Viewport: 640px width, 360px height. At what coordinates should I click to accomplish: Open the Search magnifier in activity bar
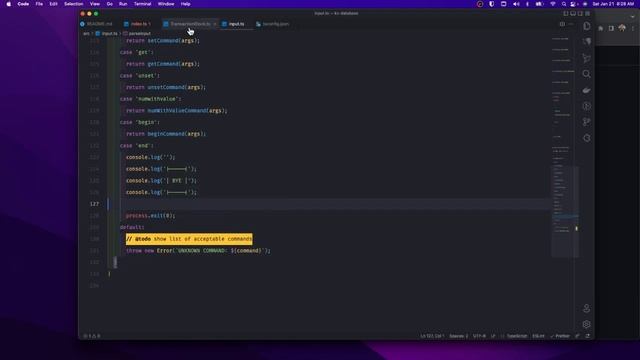coord(587,74)
